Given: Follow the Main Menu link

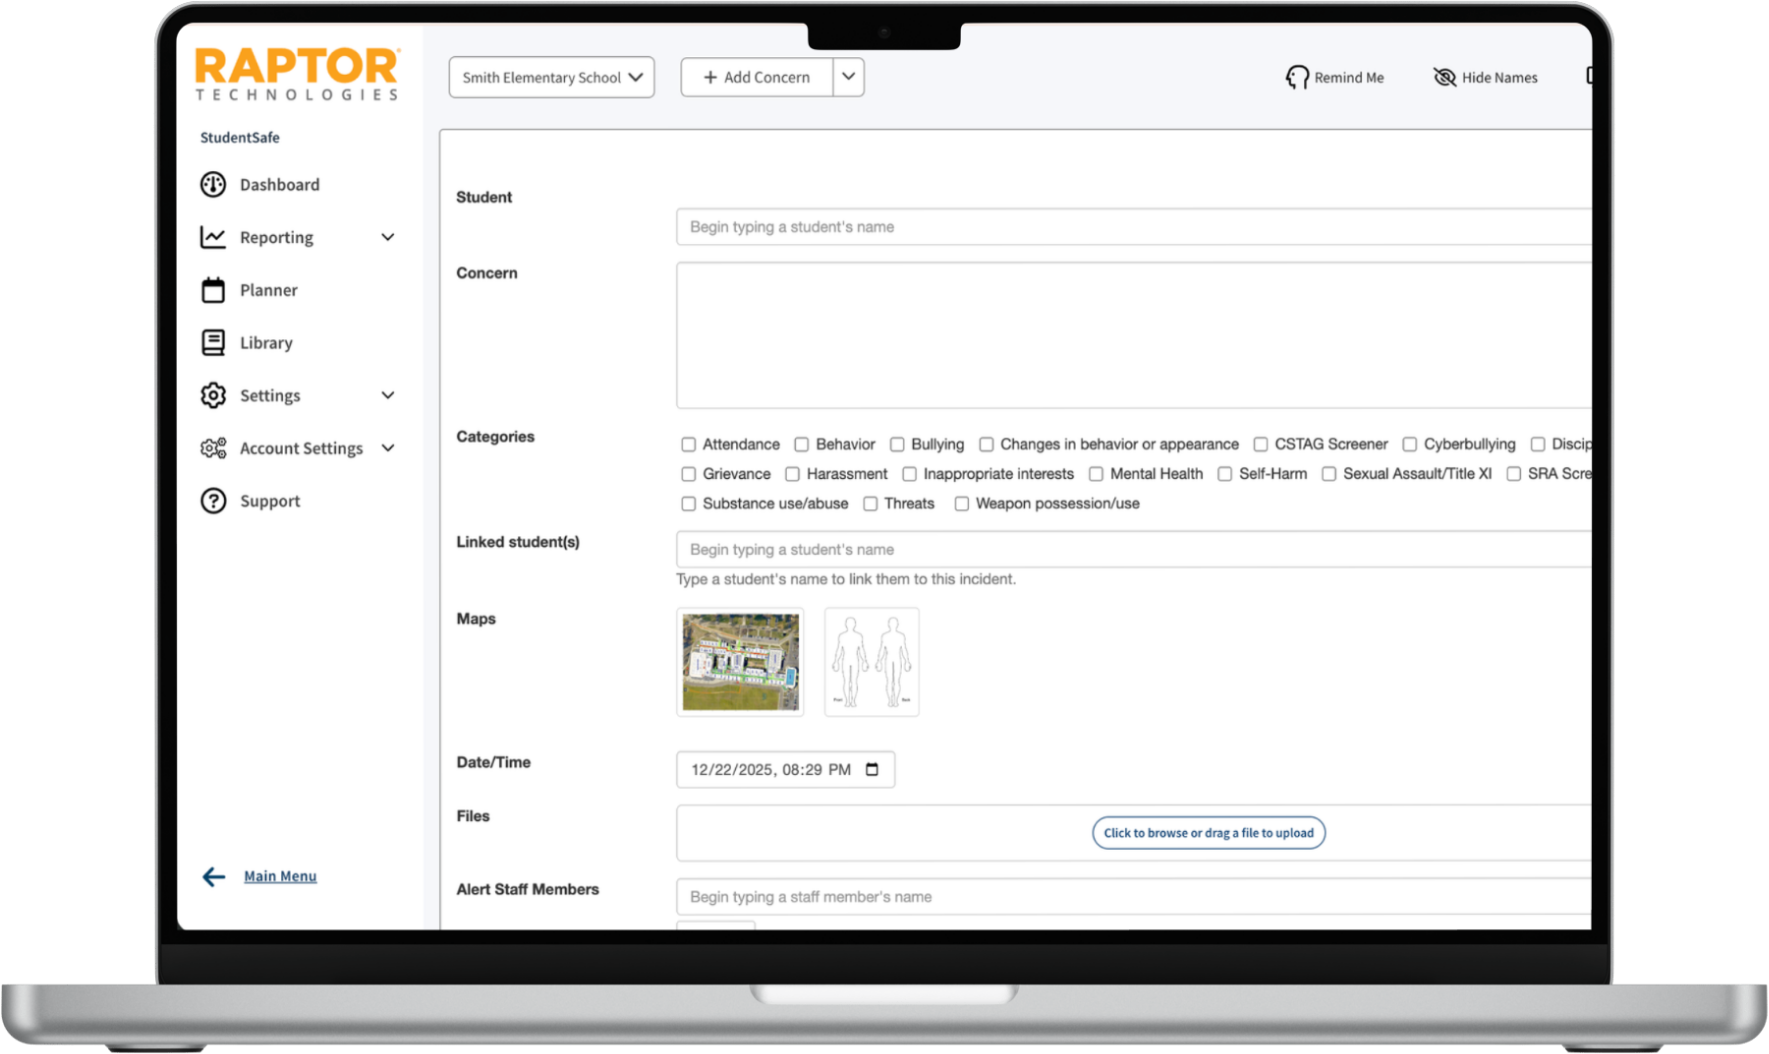Looking at the screenshot, I should click(280, 876).
